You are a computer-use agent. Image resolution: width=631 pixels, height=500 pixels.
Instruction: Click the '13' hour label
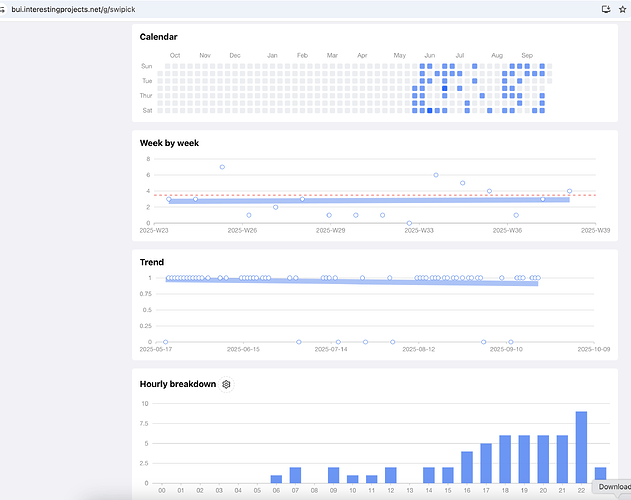coord(410,491)
